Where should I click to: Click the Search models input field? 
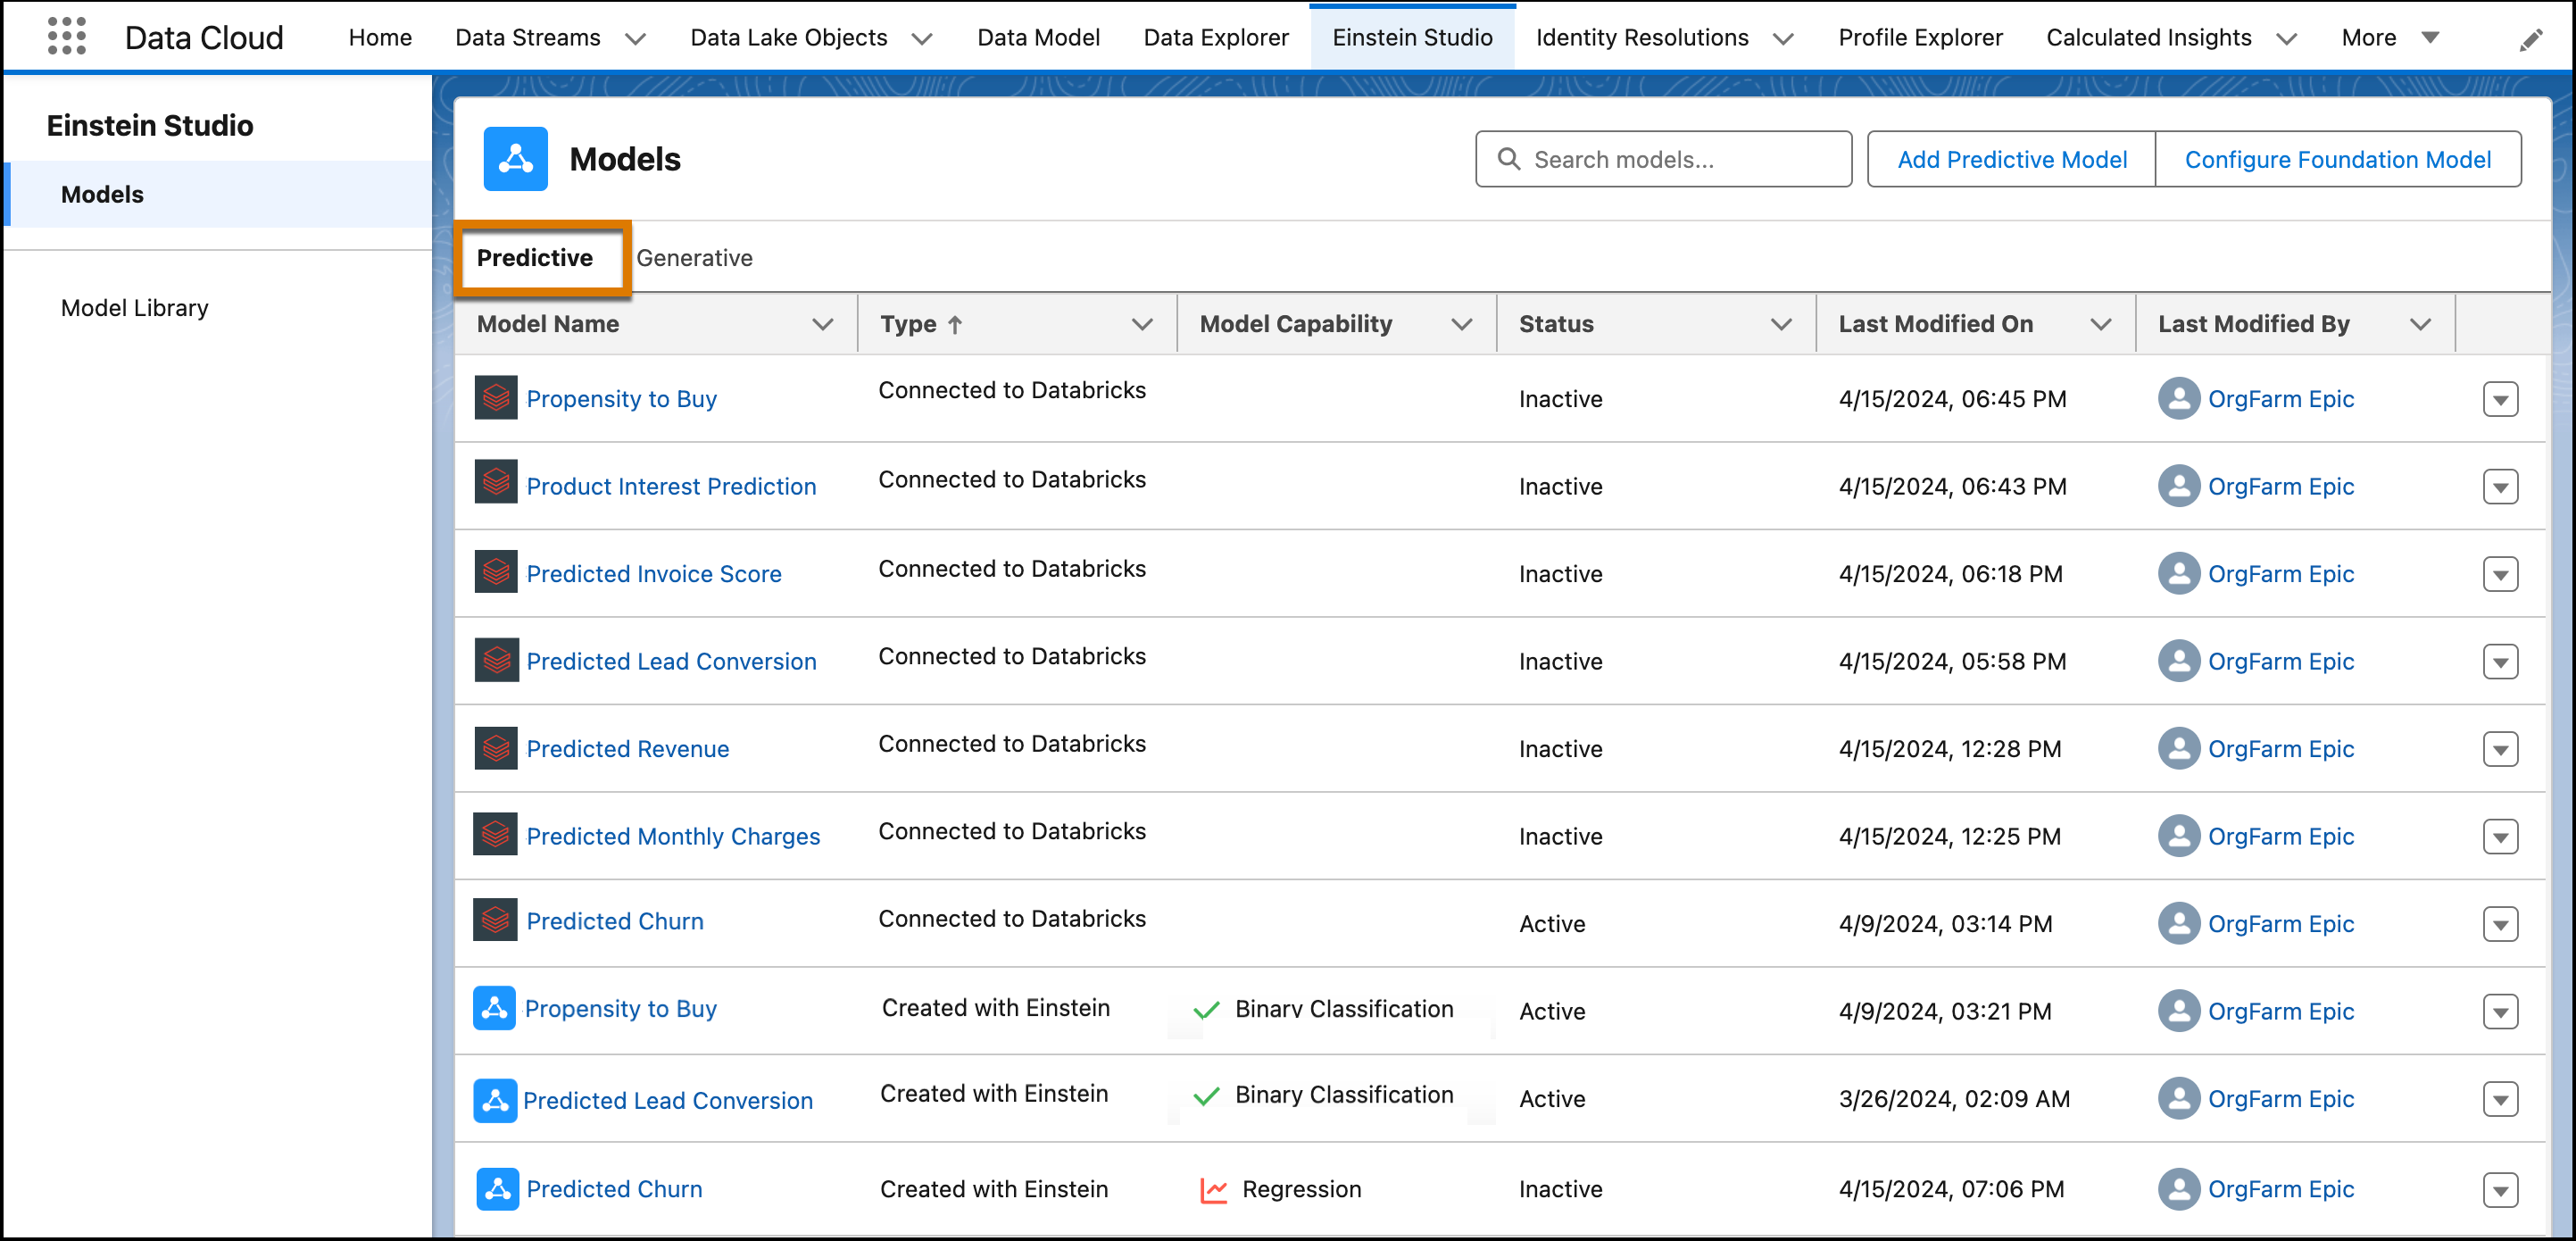1663,159
